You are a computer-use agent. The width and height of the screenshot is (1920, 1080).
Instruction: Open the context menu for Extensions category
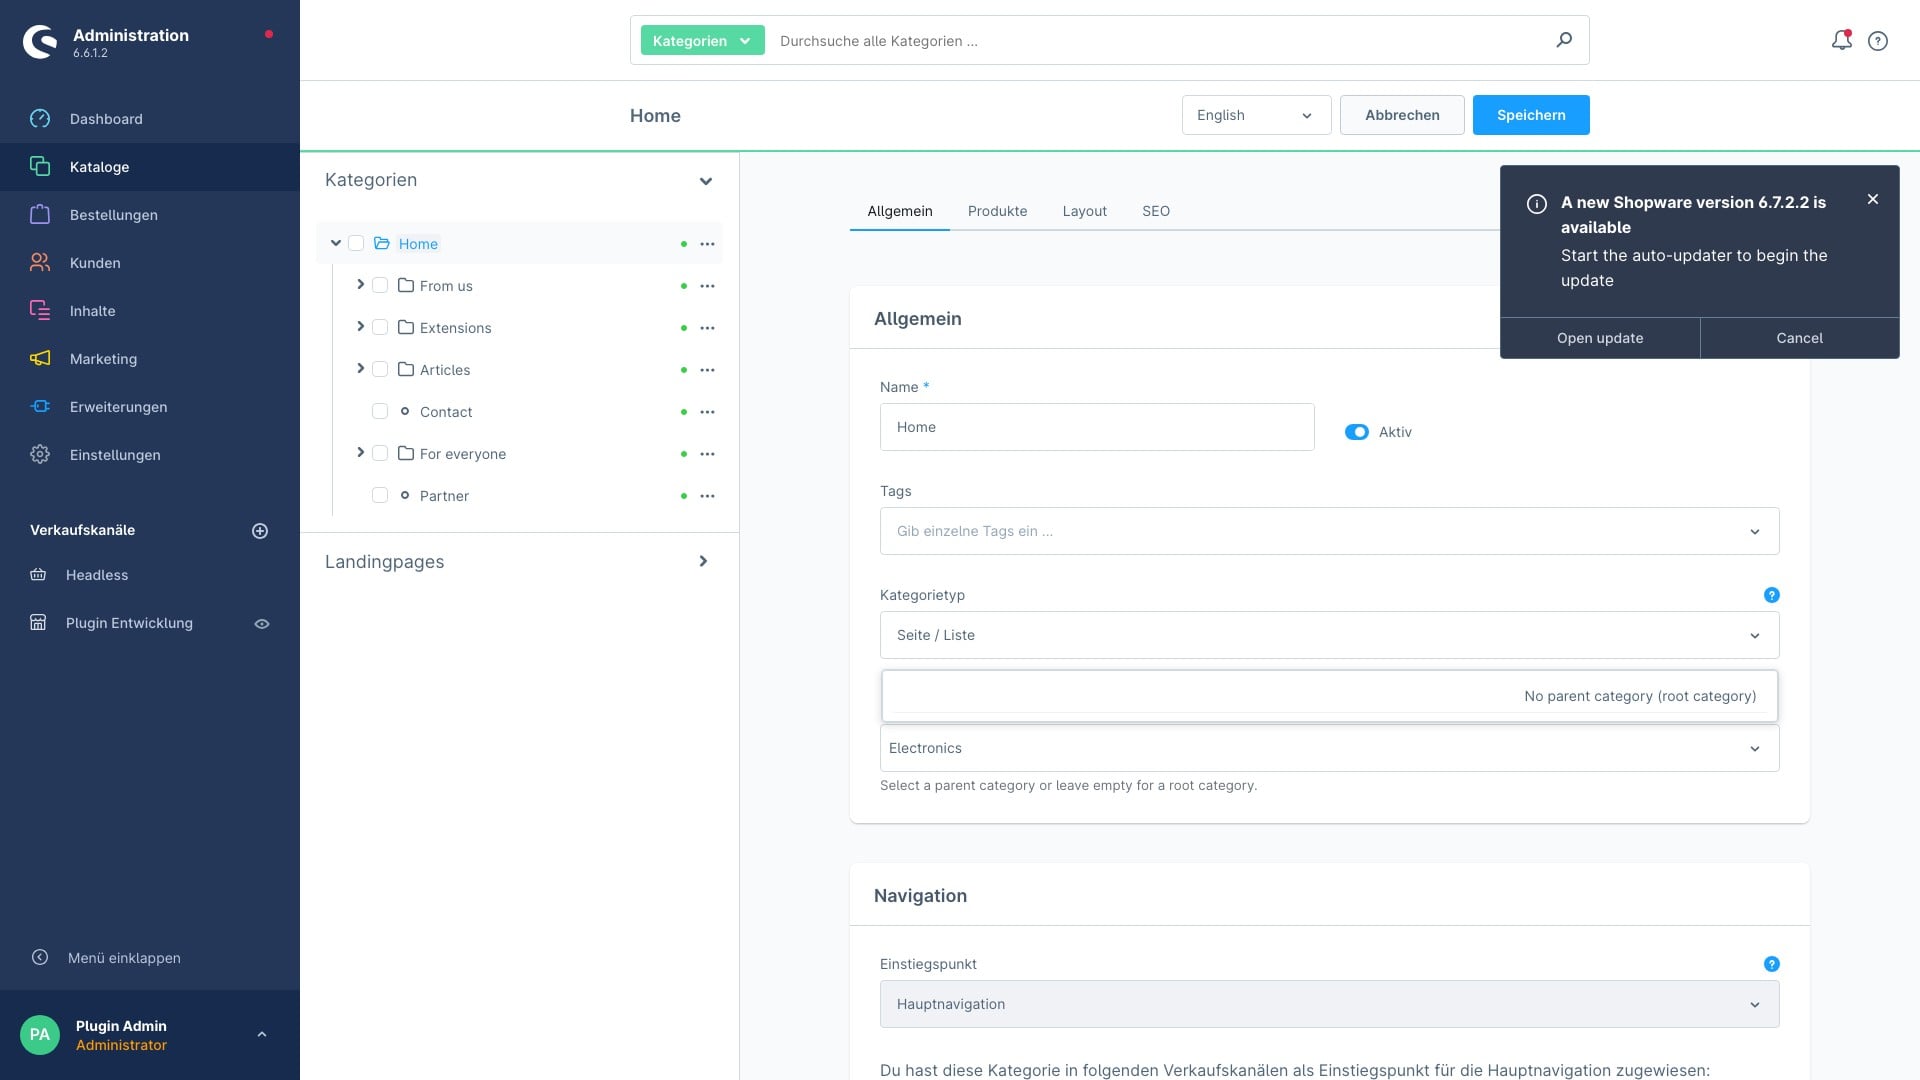click(707, 328)
